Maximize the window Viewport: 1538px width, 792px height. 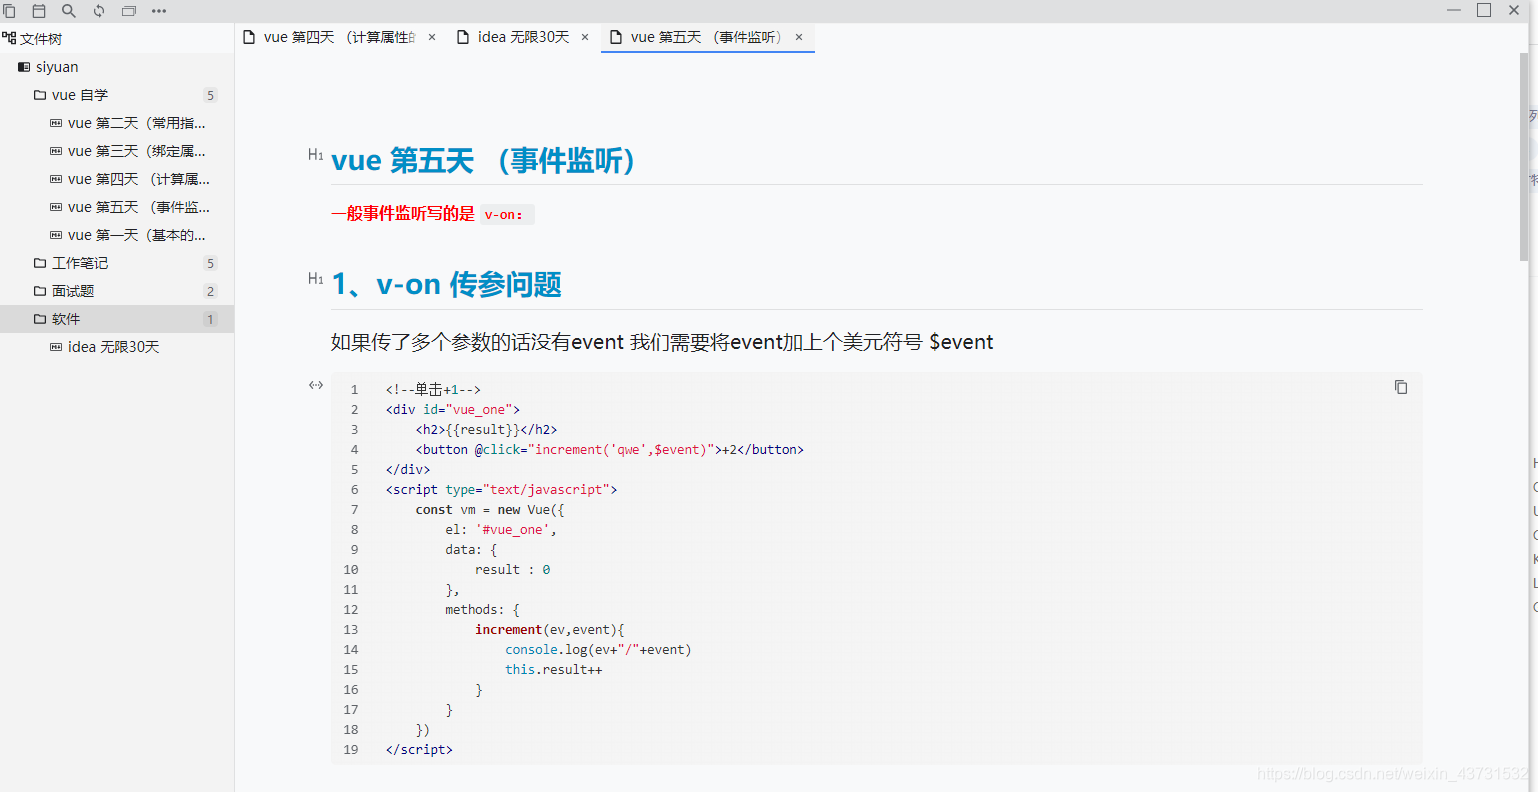[x=1484, y=10]
